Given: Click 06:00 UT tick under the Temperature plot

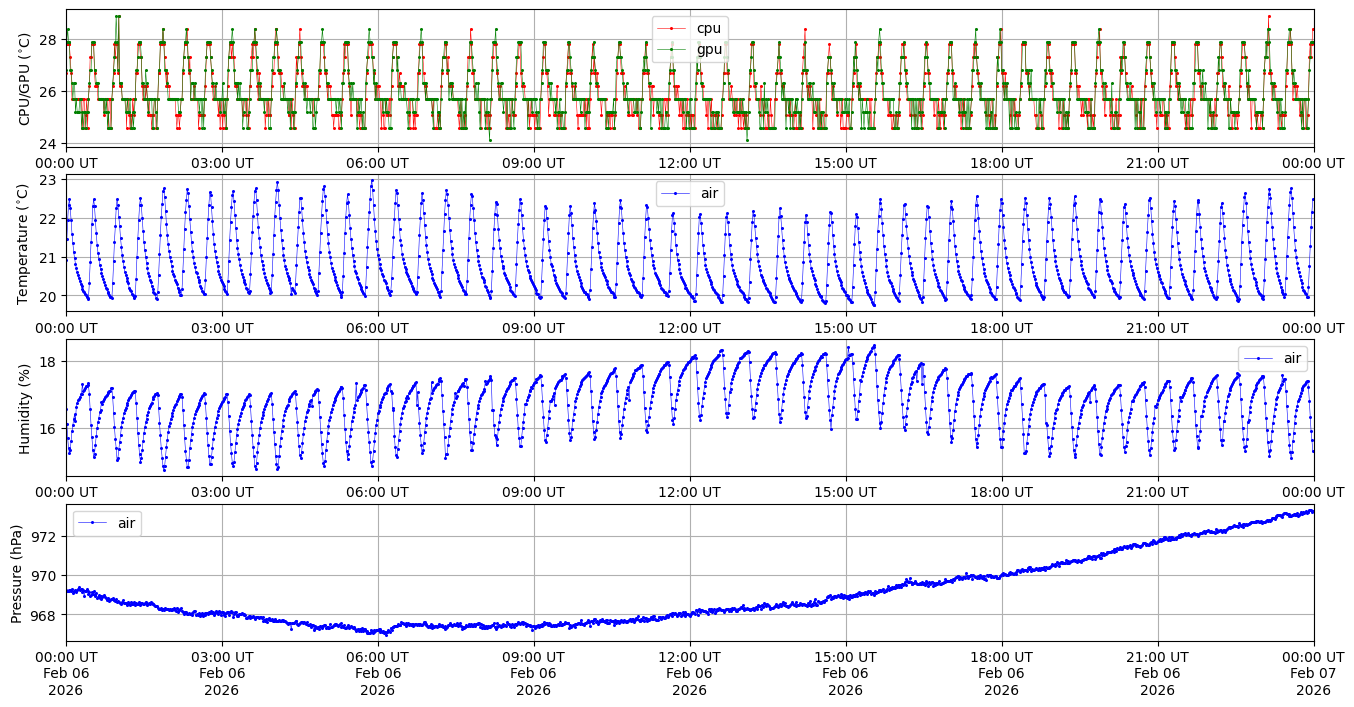Looking at the screenshot, I should click(377, 328).
